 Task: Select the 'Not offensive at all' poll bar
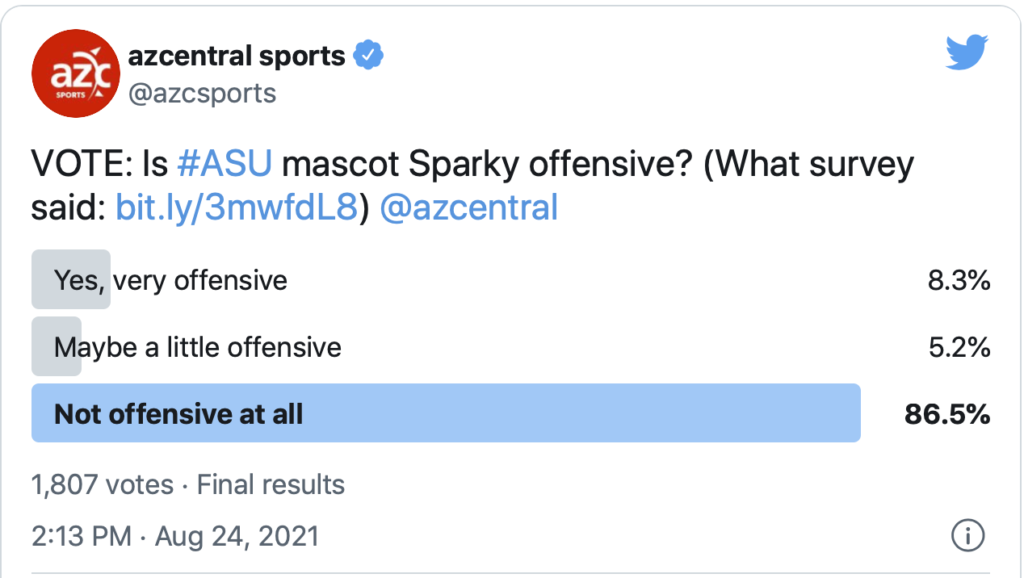[446, 413]
